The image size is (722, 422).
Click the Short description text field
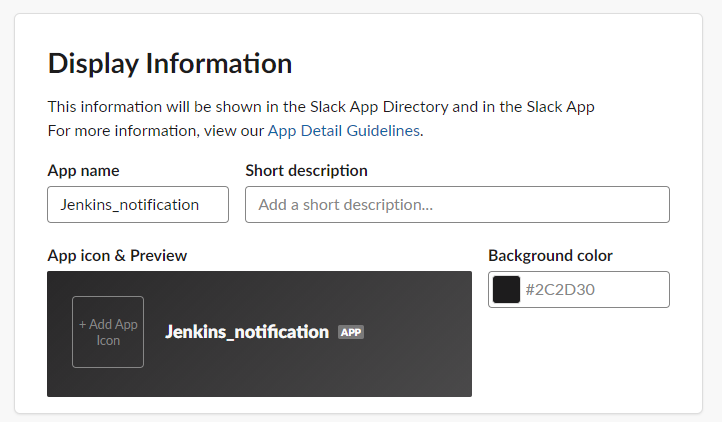tap(457, 205)
